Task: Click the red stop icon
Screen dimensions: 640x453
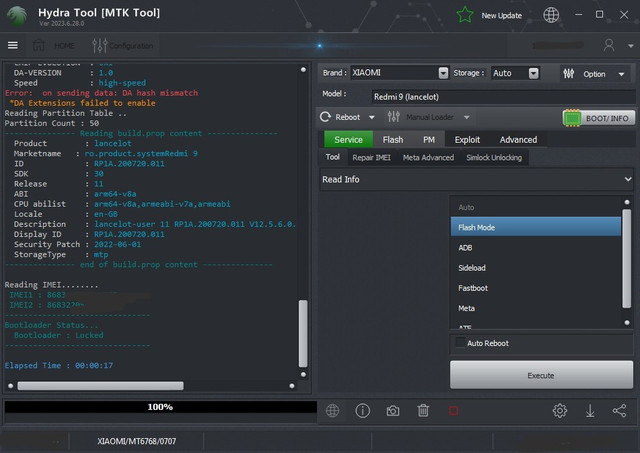Action: point(453,411)
